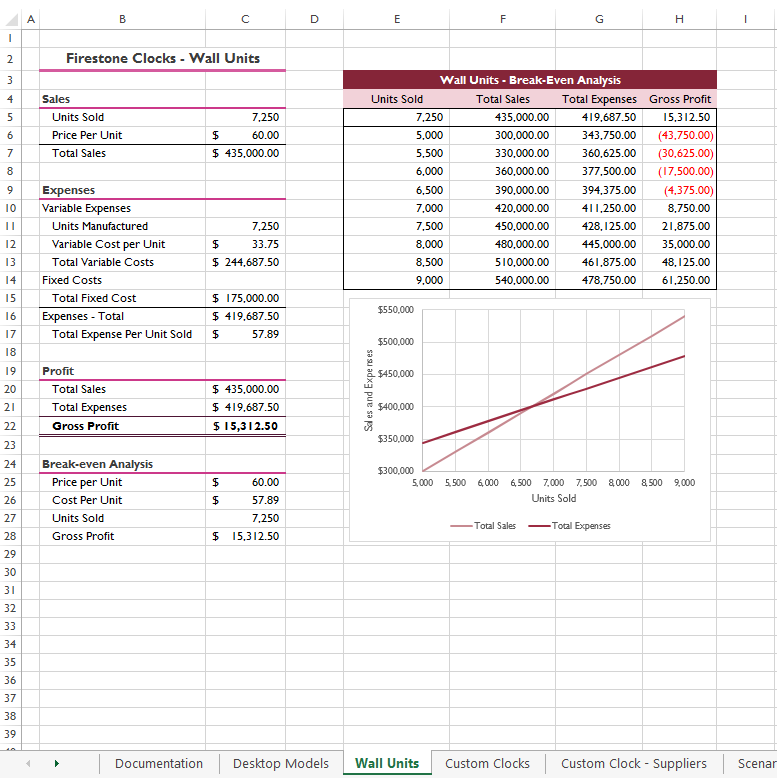
Task: Select the Total Sales legend entry in chart
Action: 483,525
